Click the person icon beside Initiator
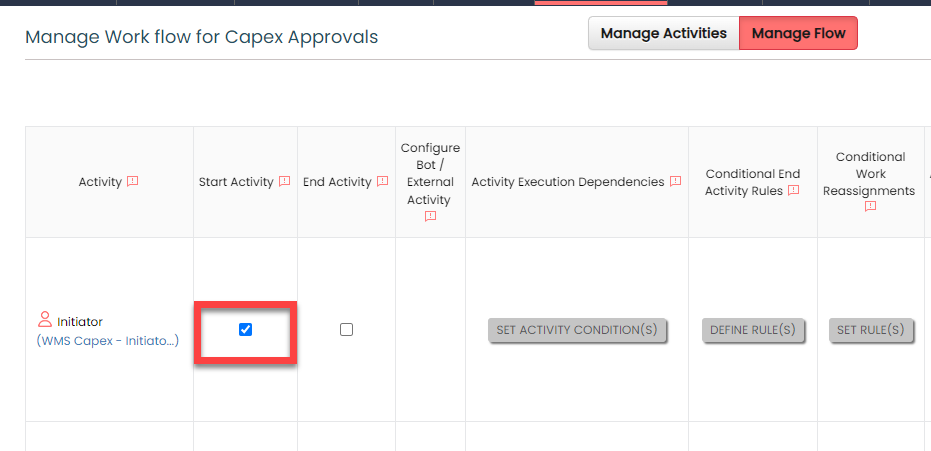Image resolution: width=931 pixels, height=451 pixels. (45, 321)
